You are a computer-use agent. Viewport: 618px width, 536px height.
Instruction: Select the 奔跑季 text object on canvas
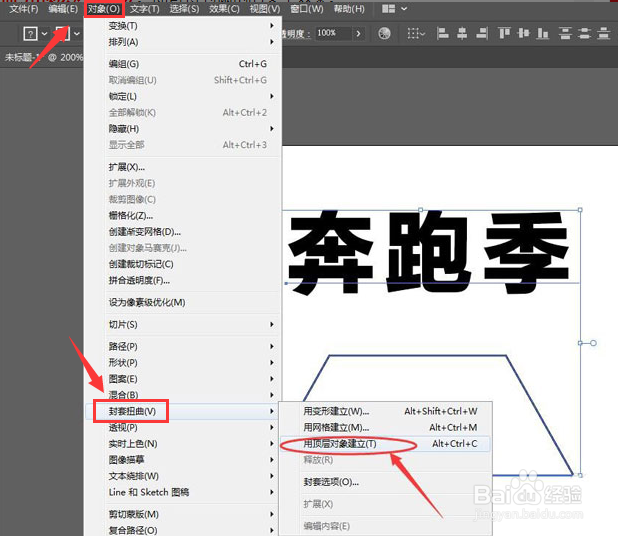pyautogui.click(x=428, y=253)
